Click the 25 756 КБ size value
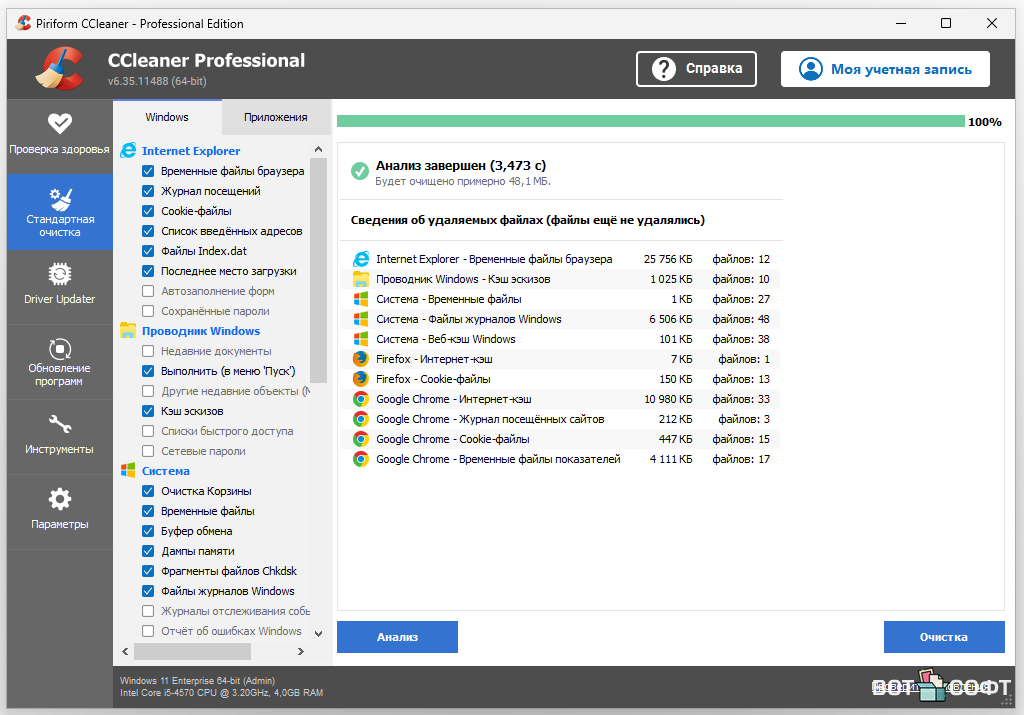The width and height of the screenshot is (1024, 715). tap(667, 259)
